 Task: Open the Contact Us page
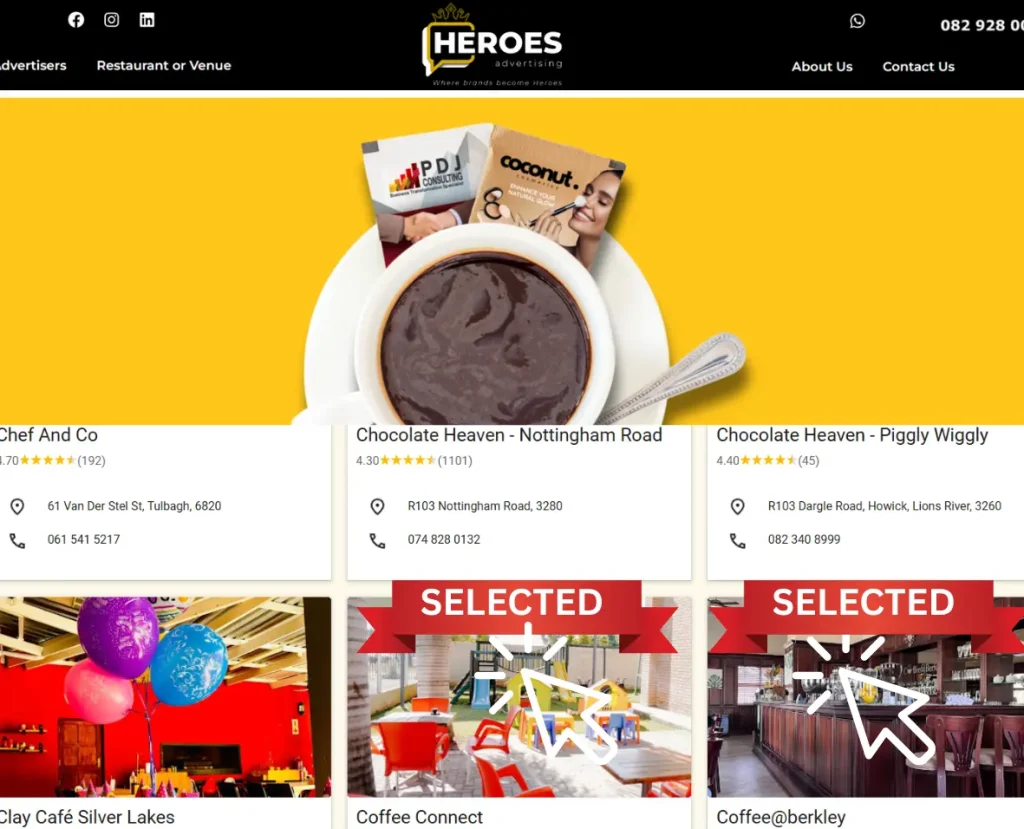coord(918,67)
